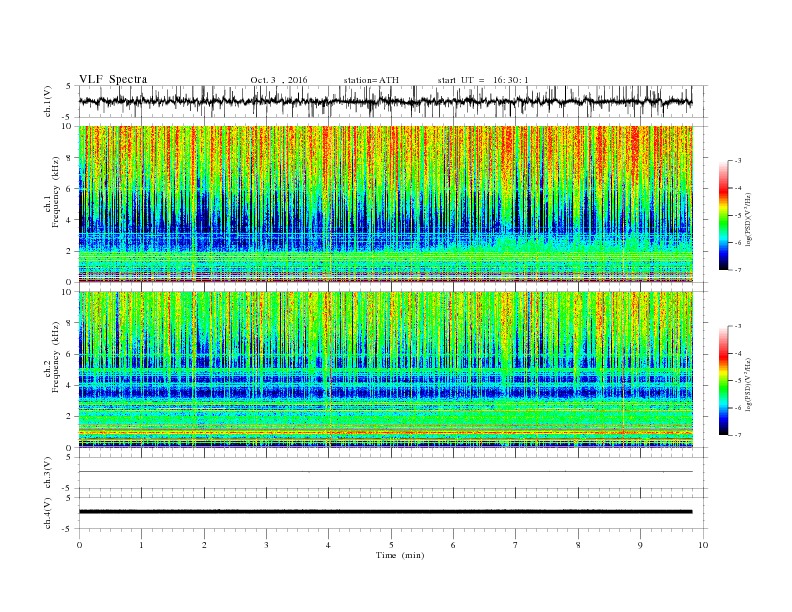Image resolution: width=792 pixels, height=612 pixels.
Task: Click the "10" minute tick on time axis
Action: pos(703,545)
